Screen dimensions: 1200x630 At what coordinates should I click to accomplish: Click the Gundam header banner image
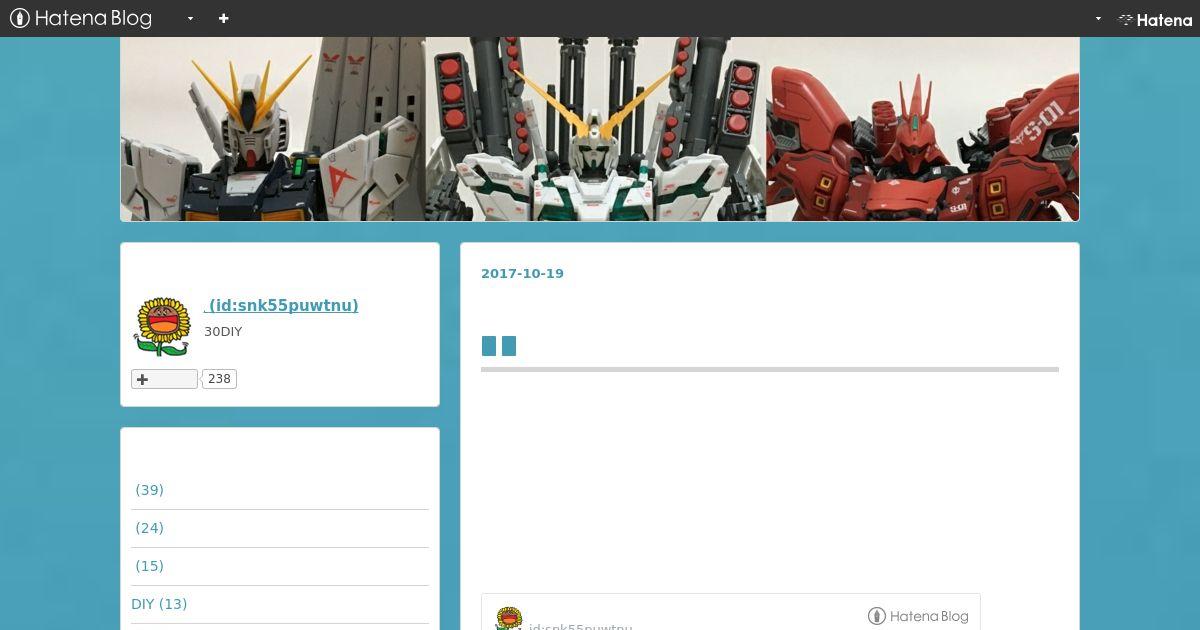tap(600, 129)
